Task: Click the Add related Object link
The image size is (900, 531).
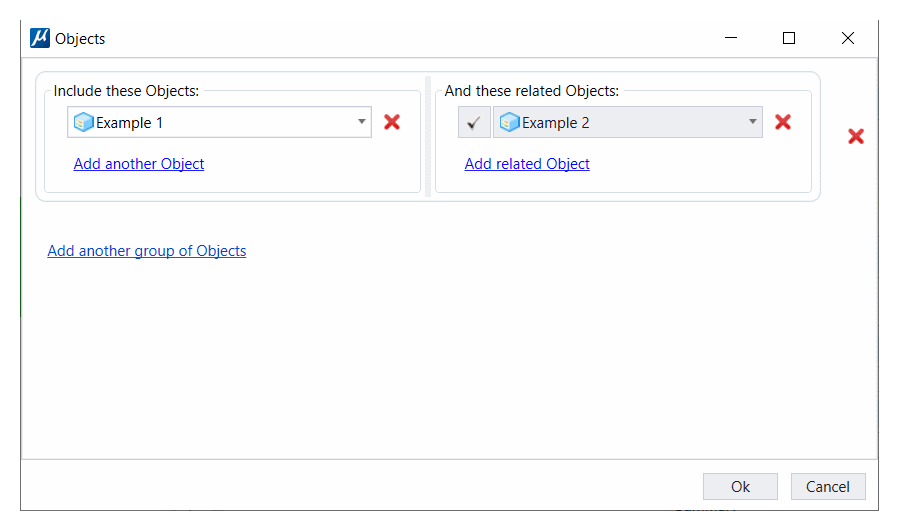Action: (527, 164)
